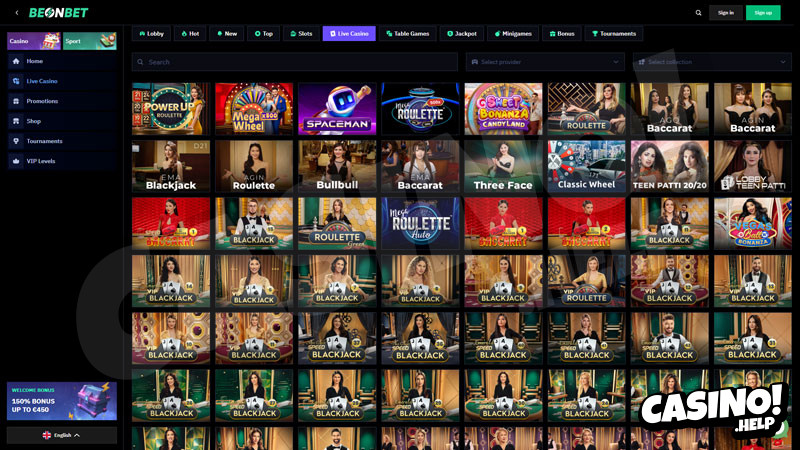Image resolution: width=800 pixels, height=450 pixels.
Task: Click the back arrow next to the BeOnBet logo
Action: 17,13
